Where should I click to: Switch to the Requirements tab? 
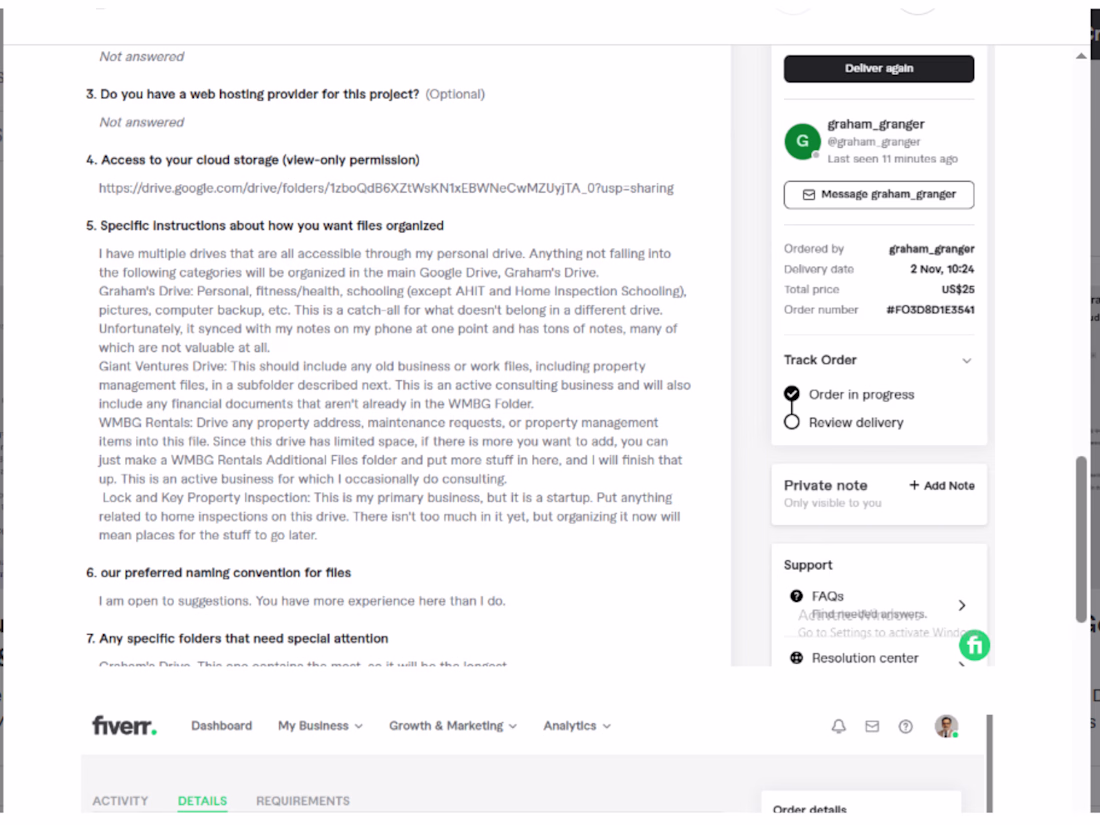302,801
